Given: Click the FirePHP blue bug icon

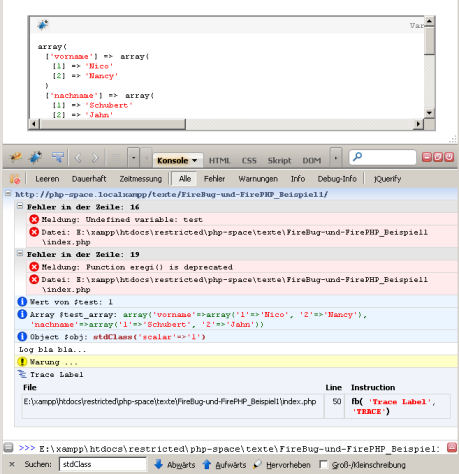Looking at the screenshot, I should 35,157.
